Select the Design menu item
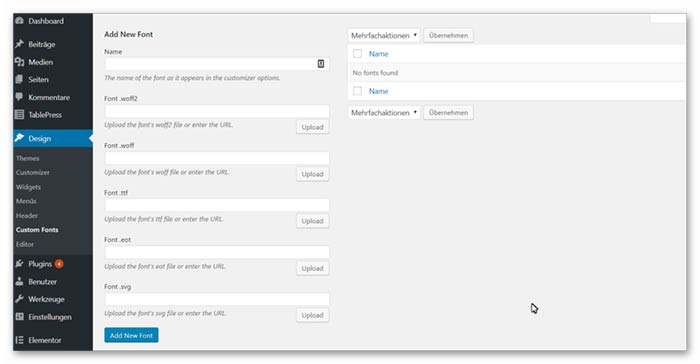 tap(53, 138)
